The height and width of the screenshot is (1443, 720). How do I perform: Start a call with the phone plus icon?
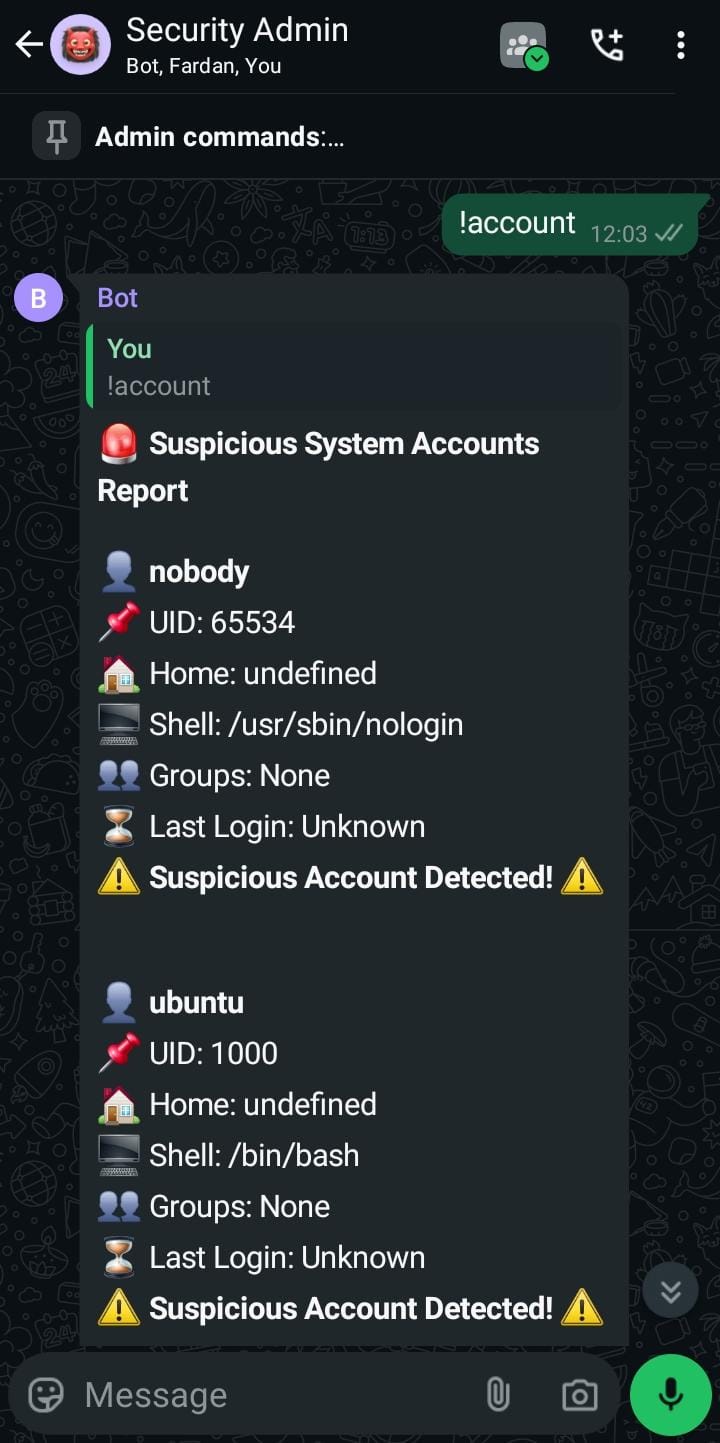point(606,45)
